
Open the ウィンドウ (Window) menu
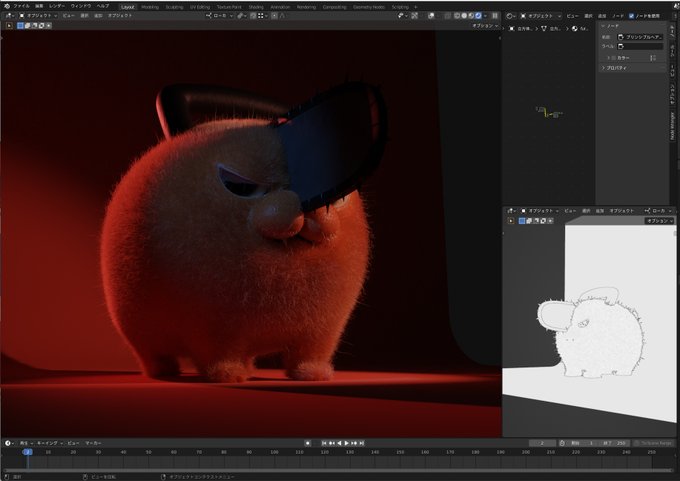coord(81,6)
